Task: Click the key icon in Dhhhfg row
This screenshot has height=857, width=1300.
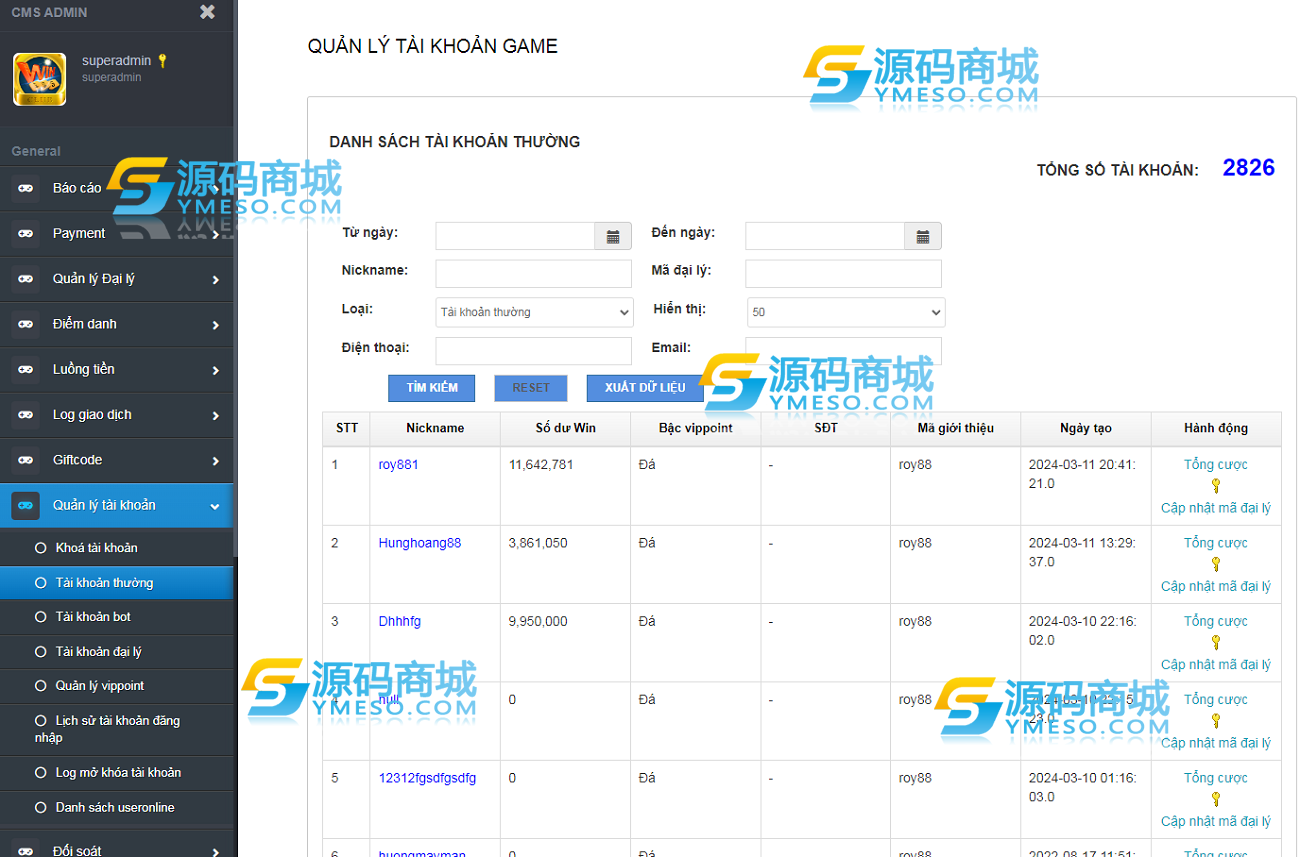Action: click(x=1216, y=642)
